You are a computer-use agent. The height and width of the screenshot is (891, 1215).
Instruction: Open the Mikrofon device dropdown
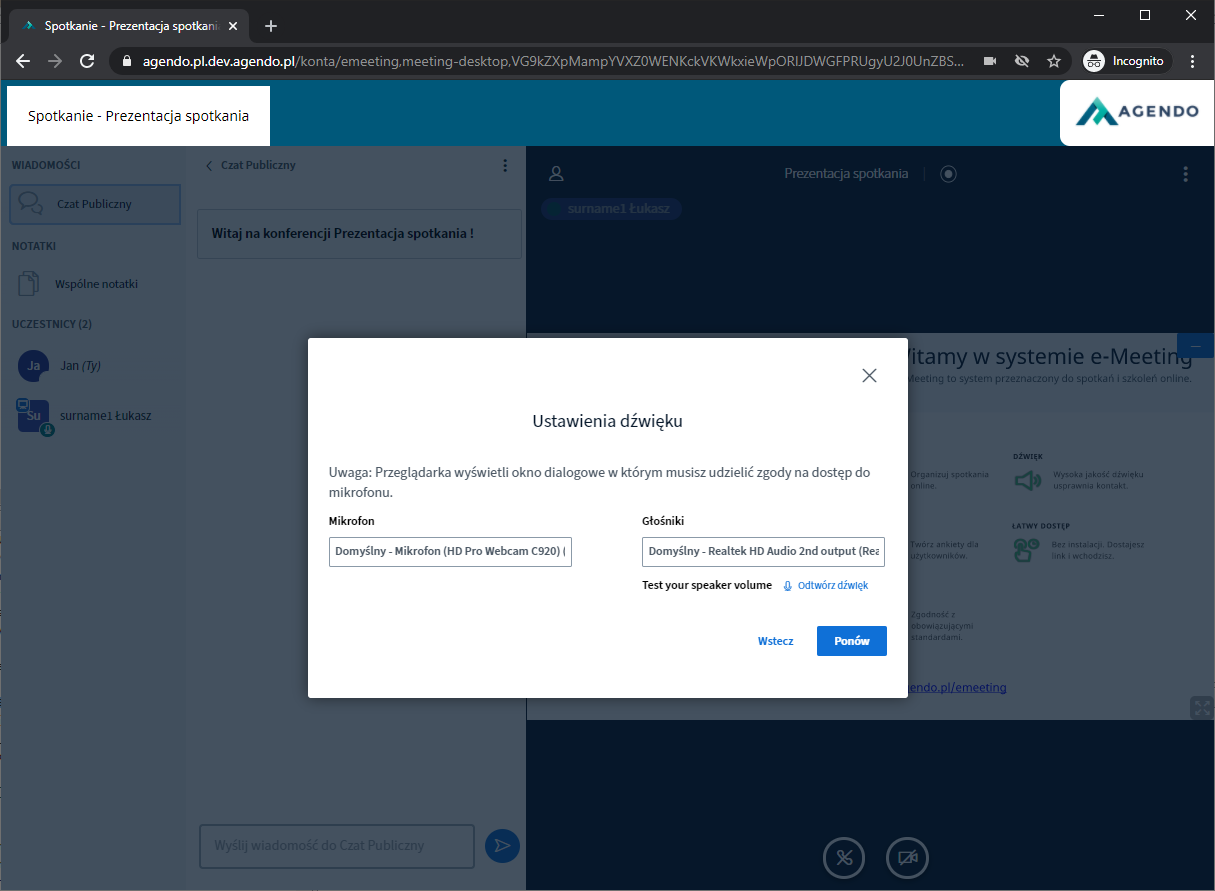450,552
